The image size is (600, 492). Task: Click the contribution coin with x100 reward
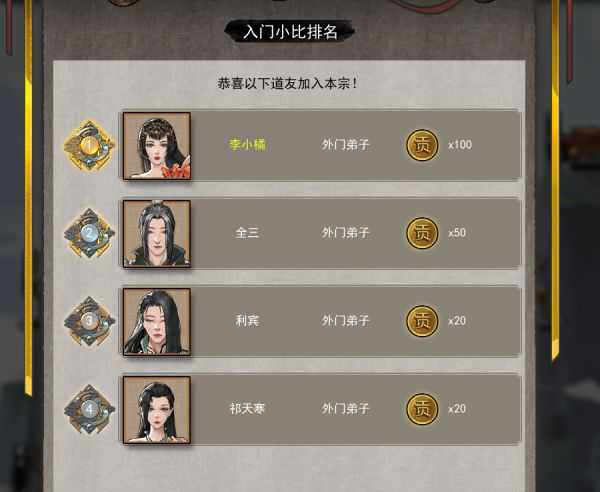422,145
